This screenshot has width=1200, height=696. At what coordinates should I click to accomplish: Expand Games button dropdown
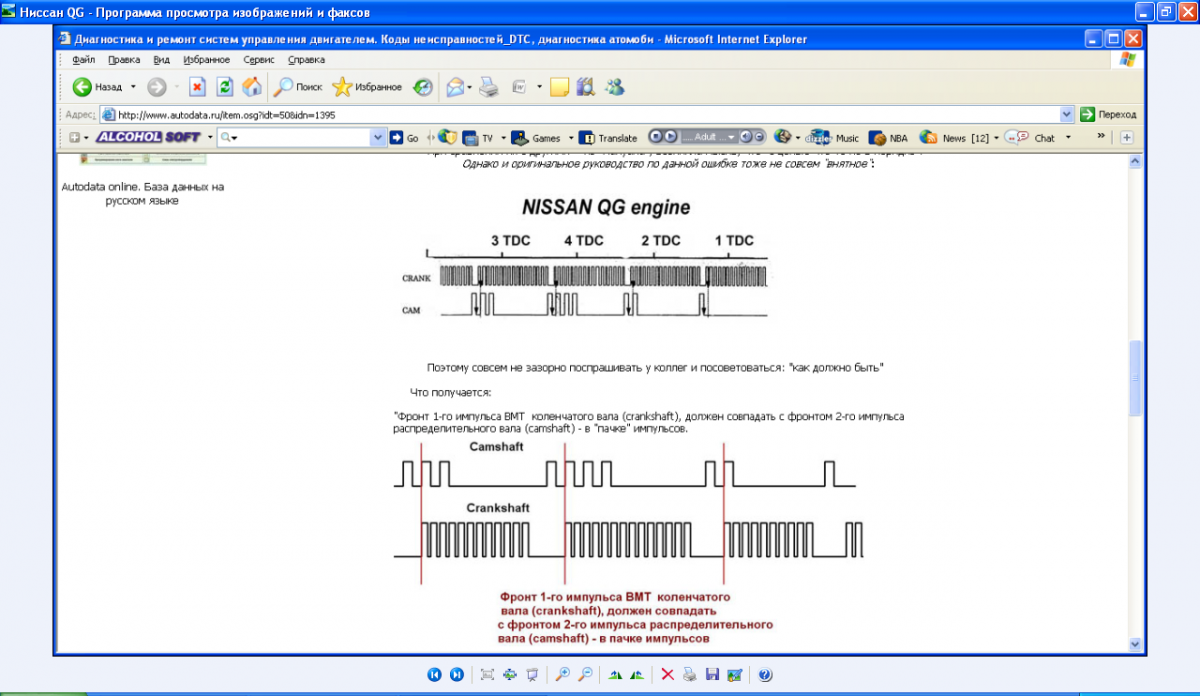571,137
